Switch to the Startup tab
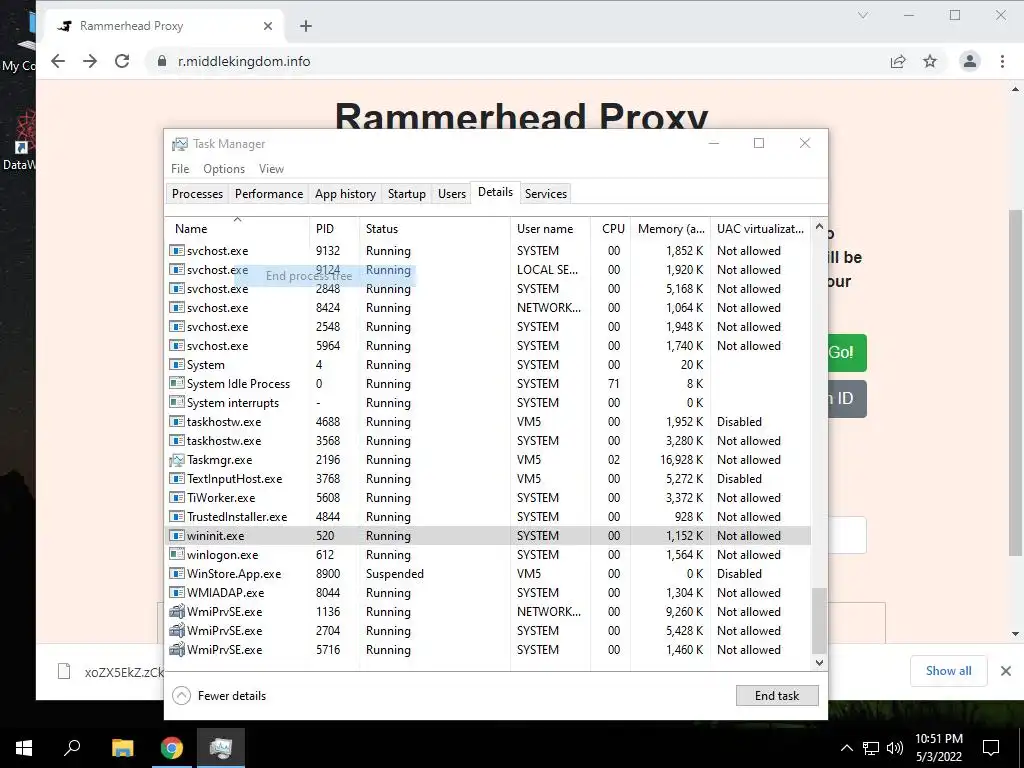This screenshot has width=1024, height=768. [x=406, y=194]
